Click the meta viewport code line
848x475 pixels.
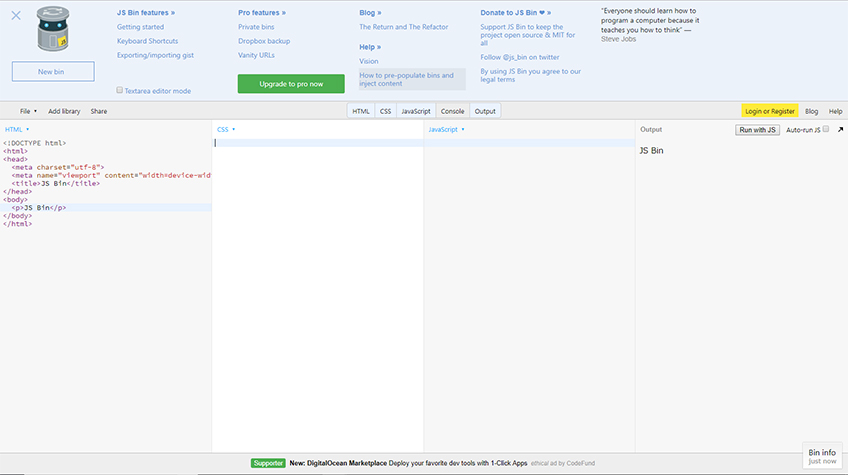click(111, 176)
